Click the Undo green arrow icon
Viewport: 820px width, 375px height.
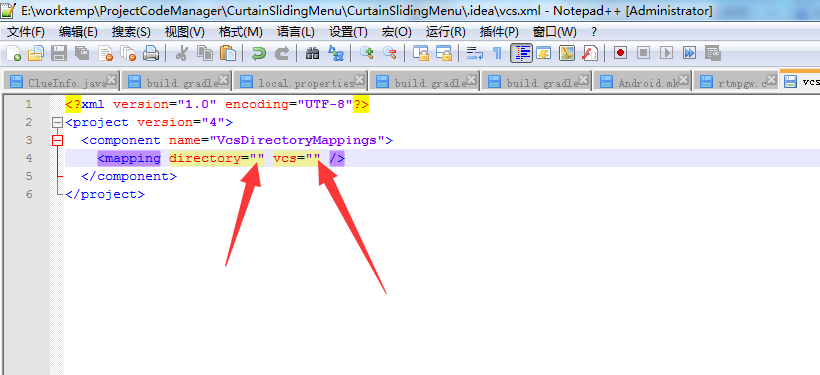(x=258, y=53)
